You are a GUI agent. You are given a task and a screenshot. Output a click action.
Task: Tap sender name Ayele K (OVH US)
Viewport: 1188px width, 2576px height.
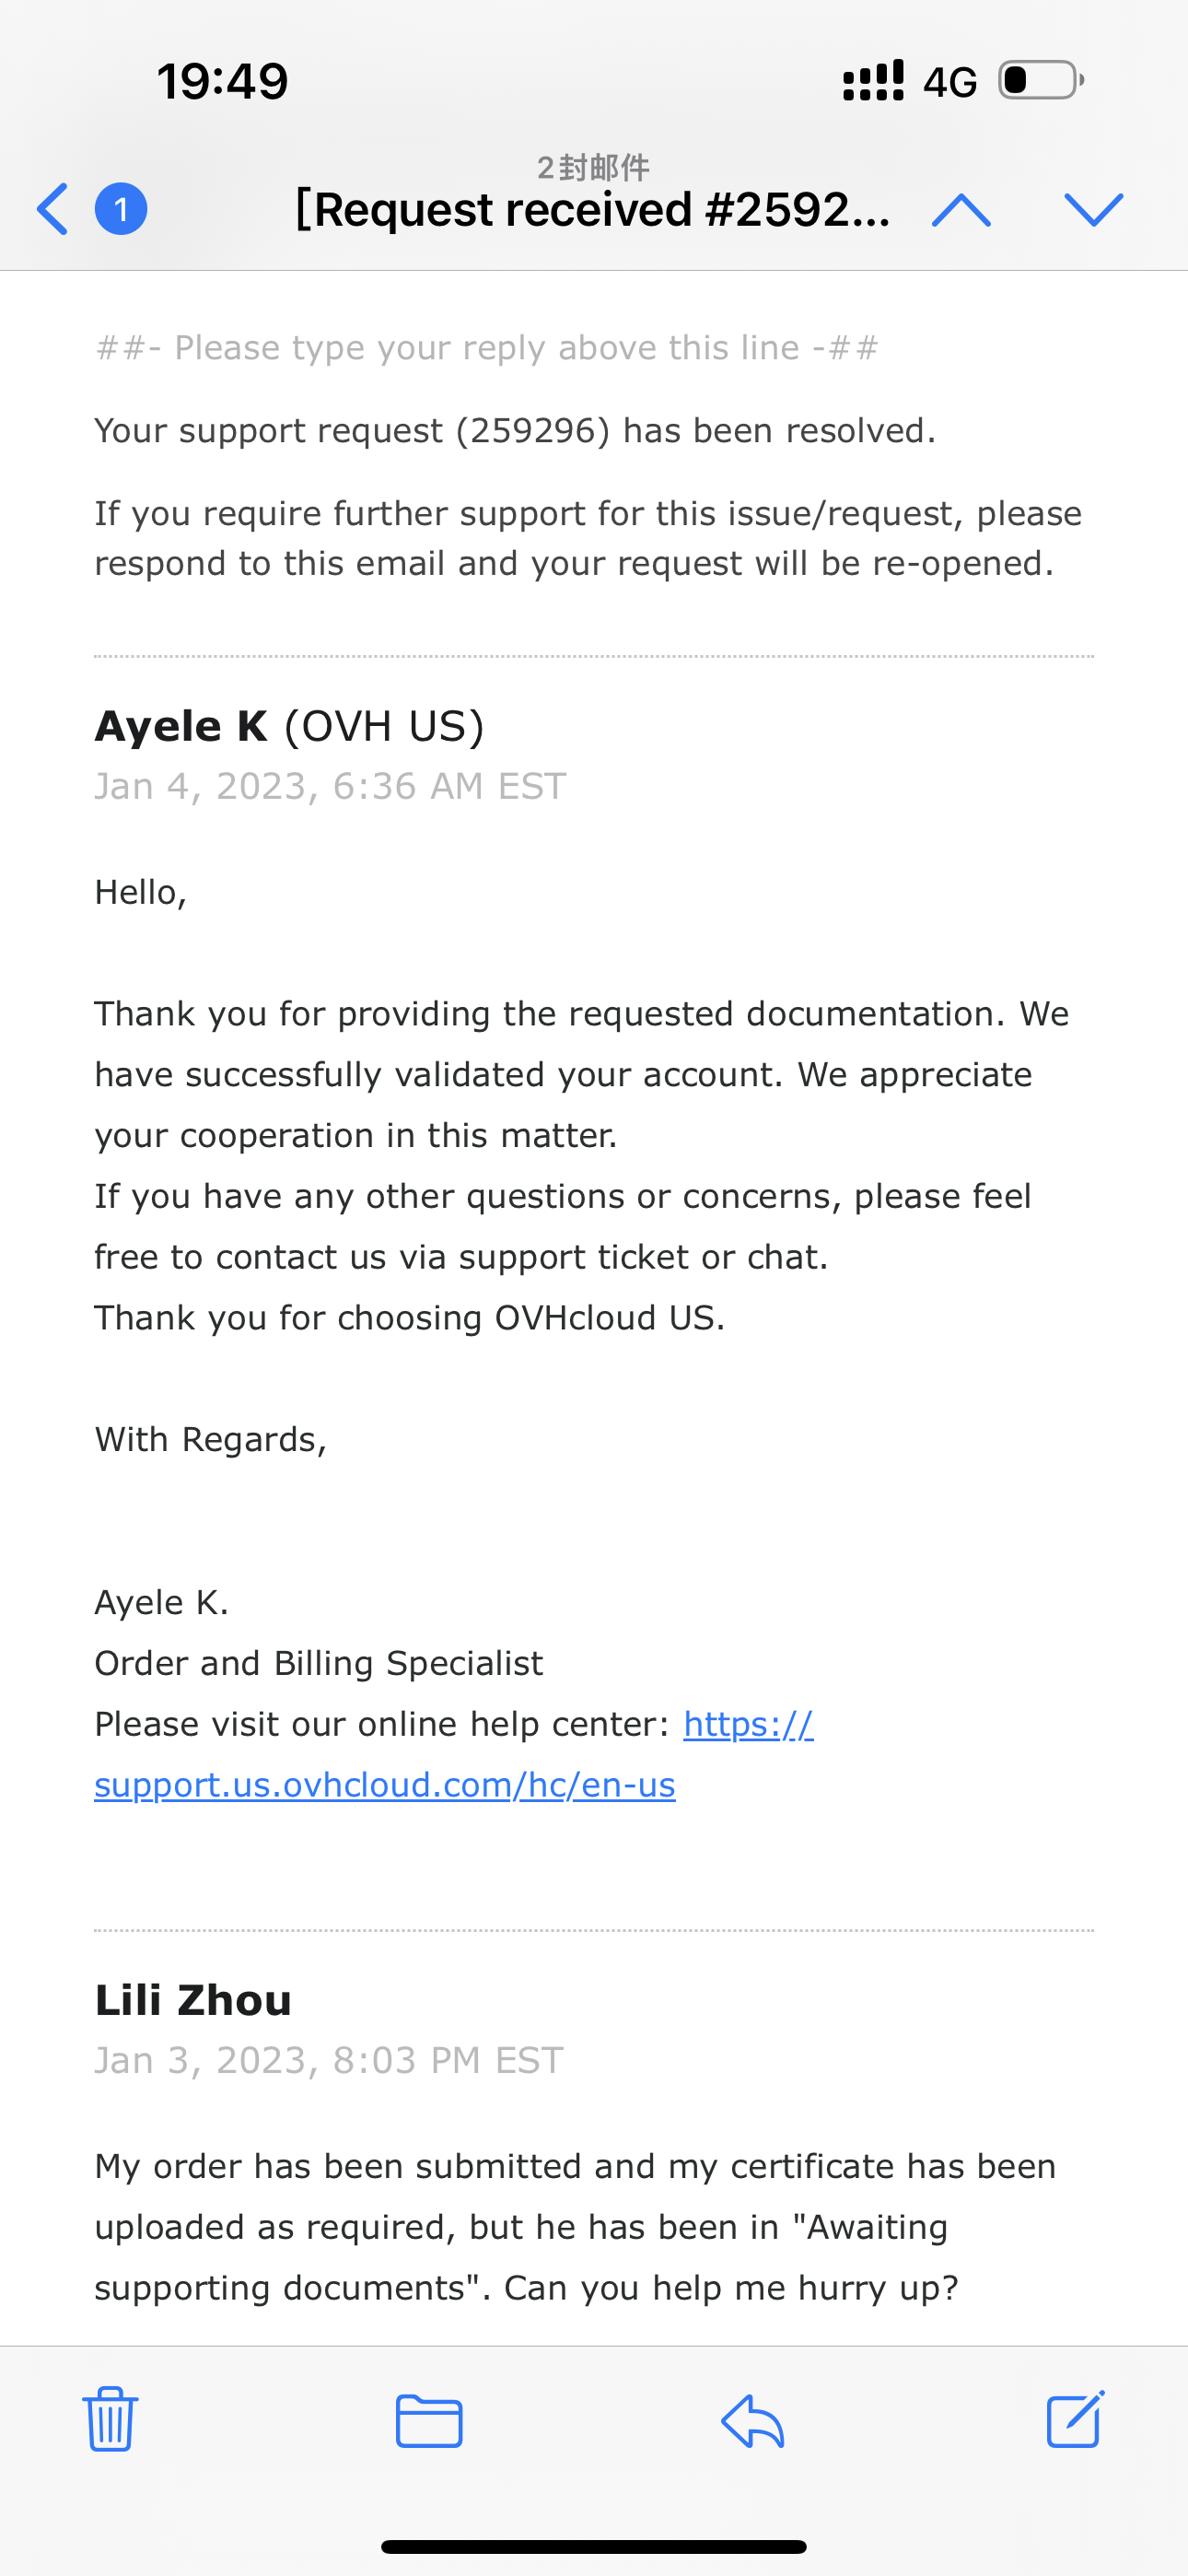[289, 726]
